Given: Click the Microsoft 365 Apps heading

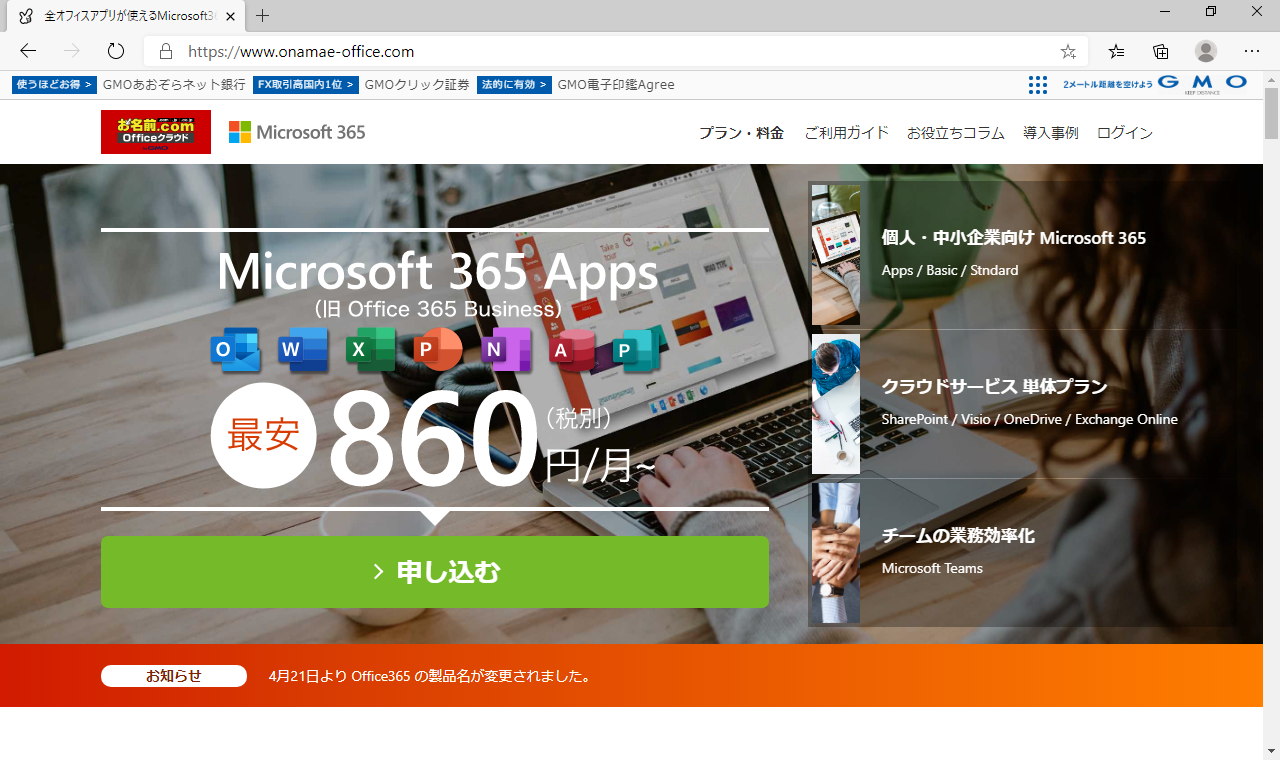Looking at the screenshot, I should tap(437, 271).
